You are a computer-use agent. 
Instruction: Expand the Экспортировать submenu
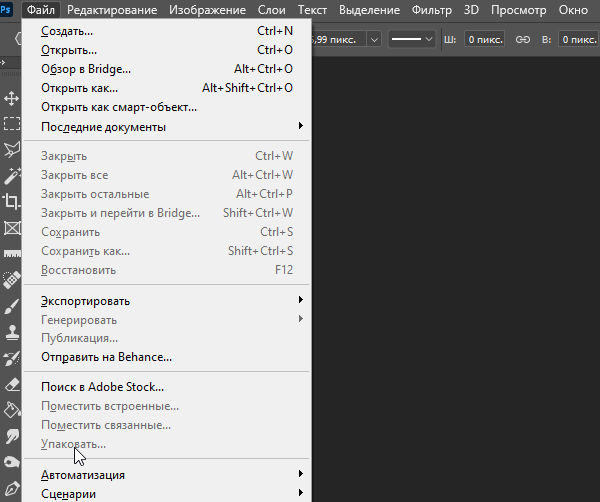(x=167, y=301)
